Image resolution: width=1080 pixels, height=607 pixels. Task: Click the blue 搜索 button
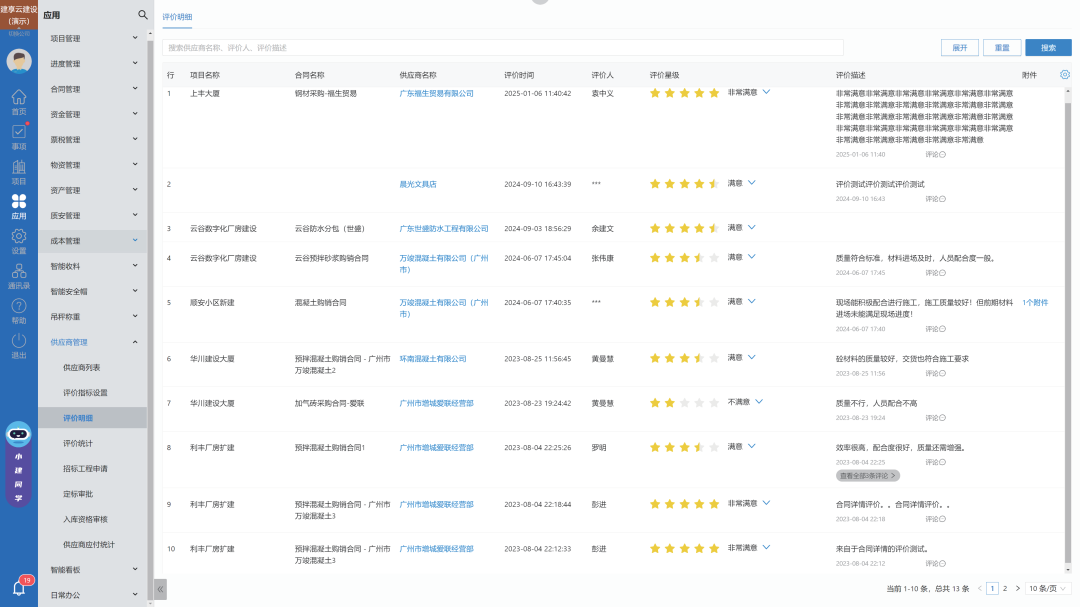[x=1047, y=48]
